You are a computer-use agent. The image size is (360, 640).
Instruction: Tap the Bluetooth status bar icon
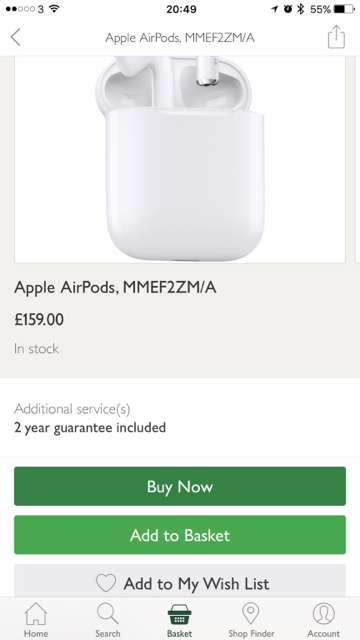tap(301, 9)
